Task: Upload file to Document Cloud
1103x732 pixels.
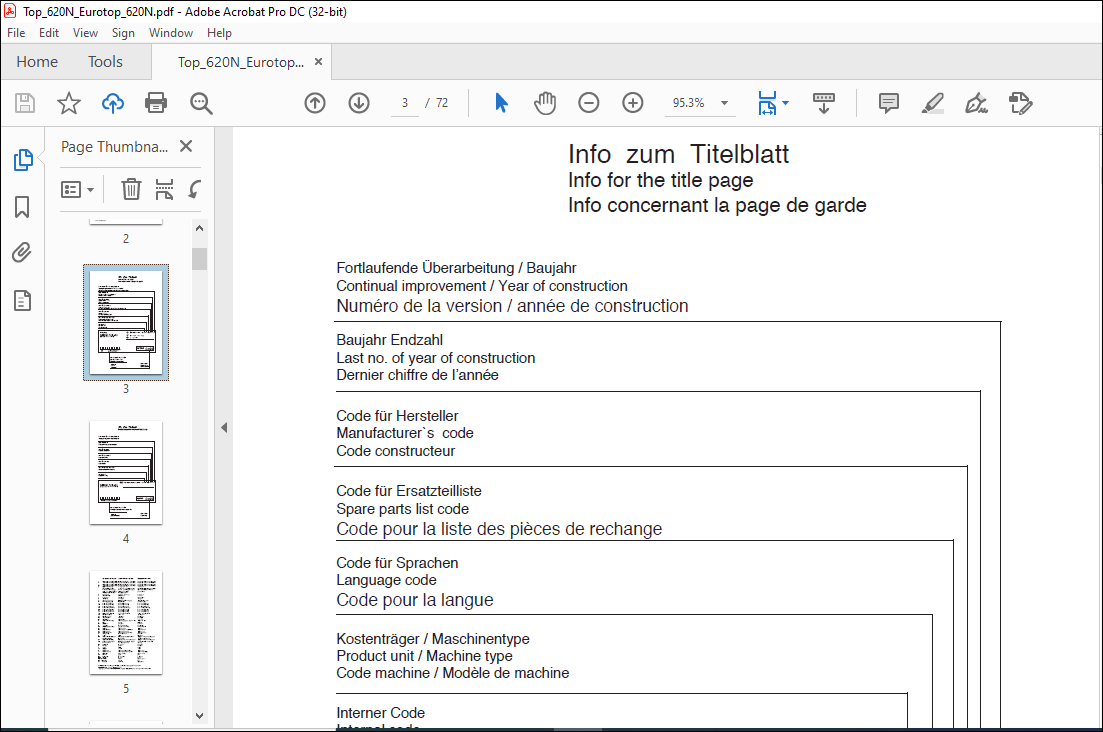Action: (x=113, y=103)
